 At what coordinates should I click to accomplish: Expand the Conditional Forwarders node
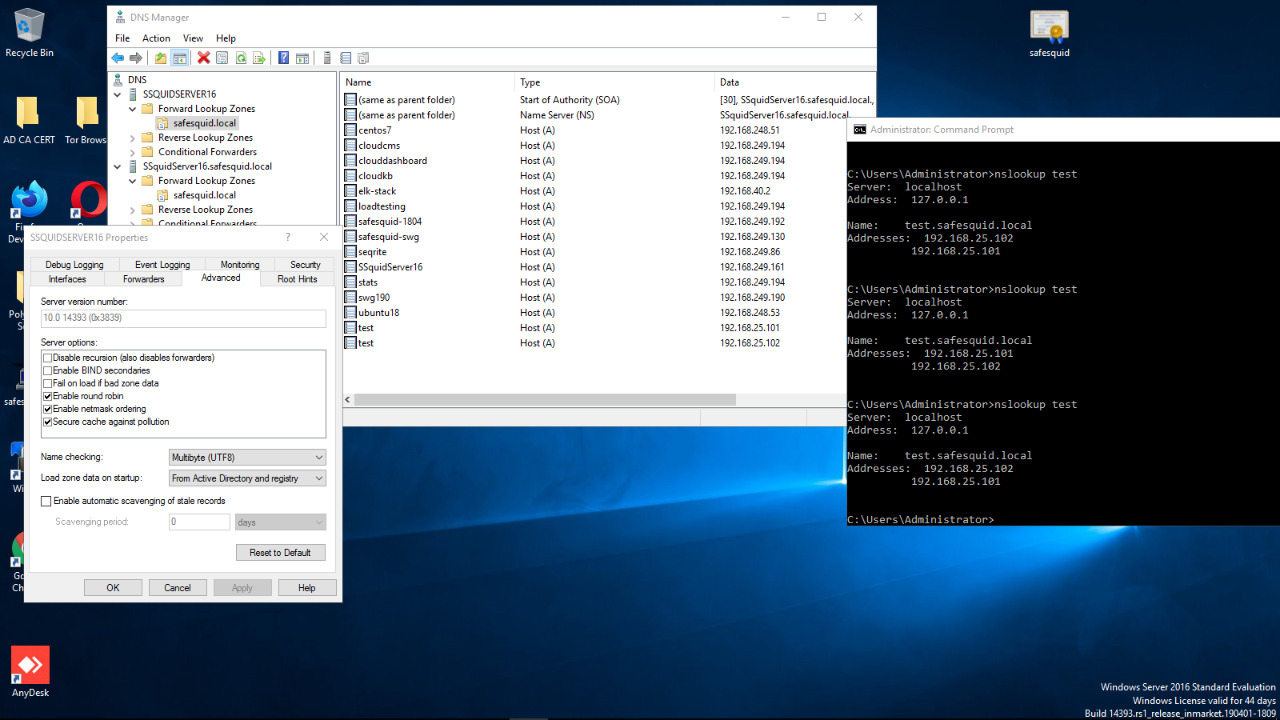click(x=133, y=152)
